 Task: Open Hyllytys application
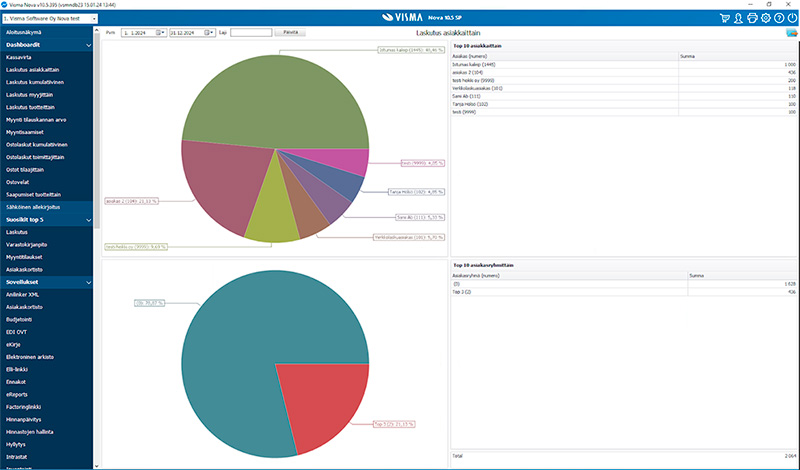(x=16, y=444)
